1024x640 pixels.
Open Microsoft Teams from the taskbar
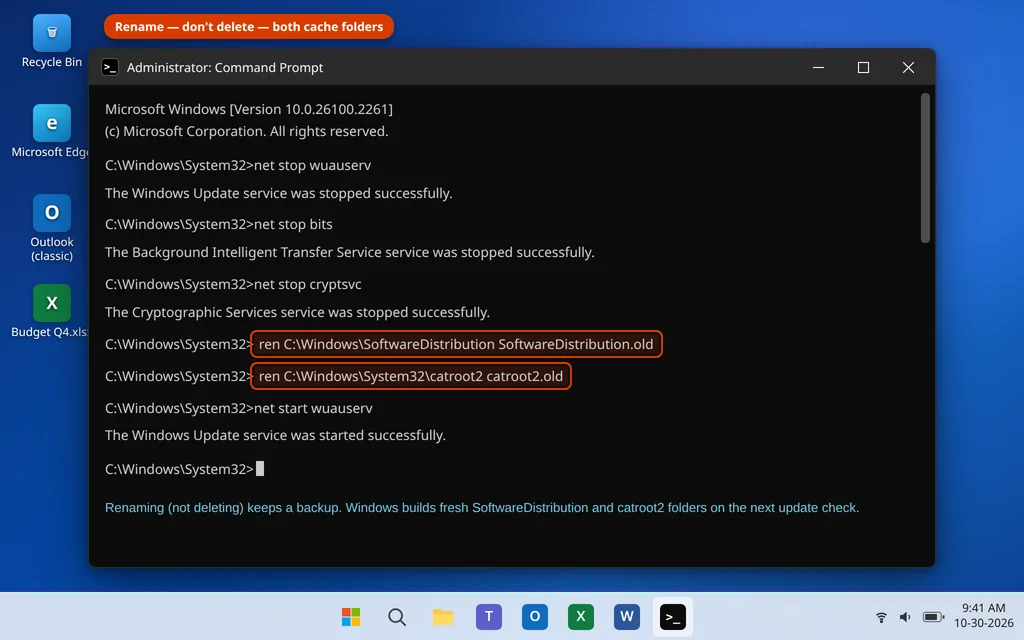click(x=488, y=616)
